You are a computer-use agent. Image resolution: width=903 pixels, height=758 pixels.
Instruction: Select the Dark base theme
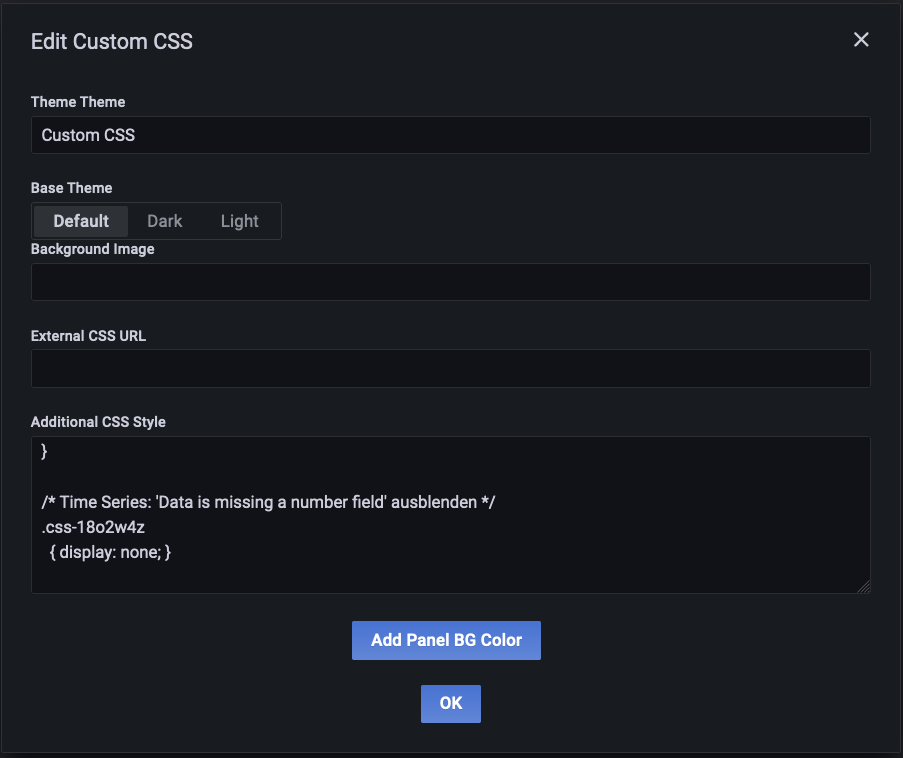click(x=164, y=221)
